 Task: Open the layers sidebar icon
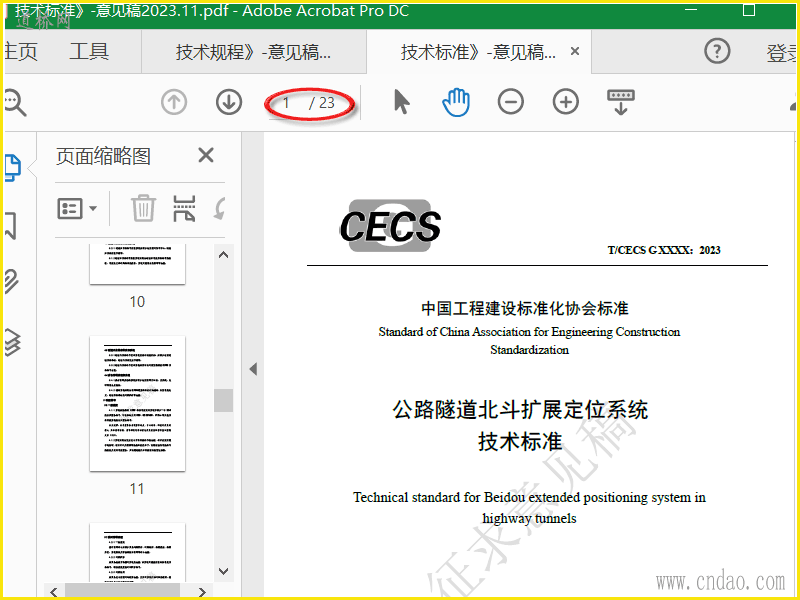pyautogui.click(x=12, y=341)
